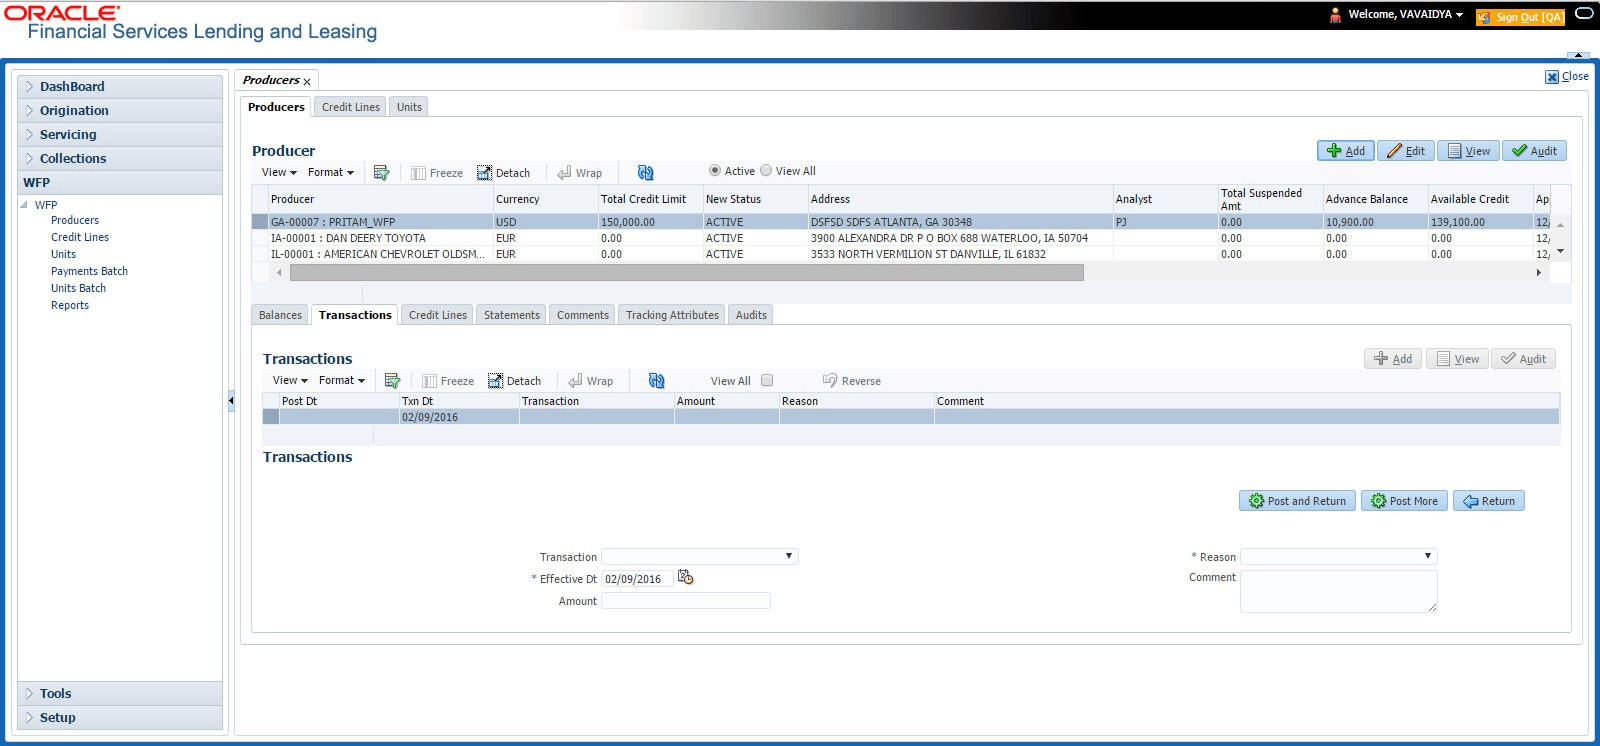The height and width of the screenshot is (746, 1600).
Task: Click the Close link at top right
Action: pyautogui.click(x=1567, y=76)
